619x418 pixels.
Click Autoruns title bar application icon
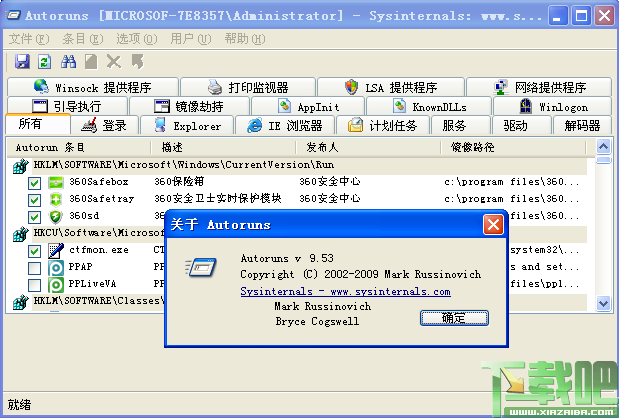[13, 15]
